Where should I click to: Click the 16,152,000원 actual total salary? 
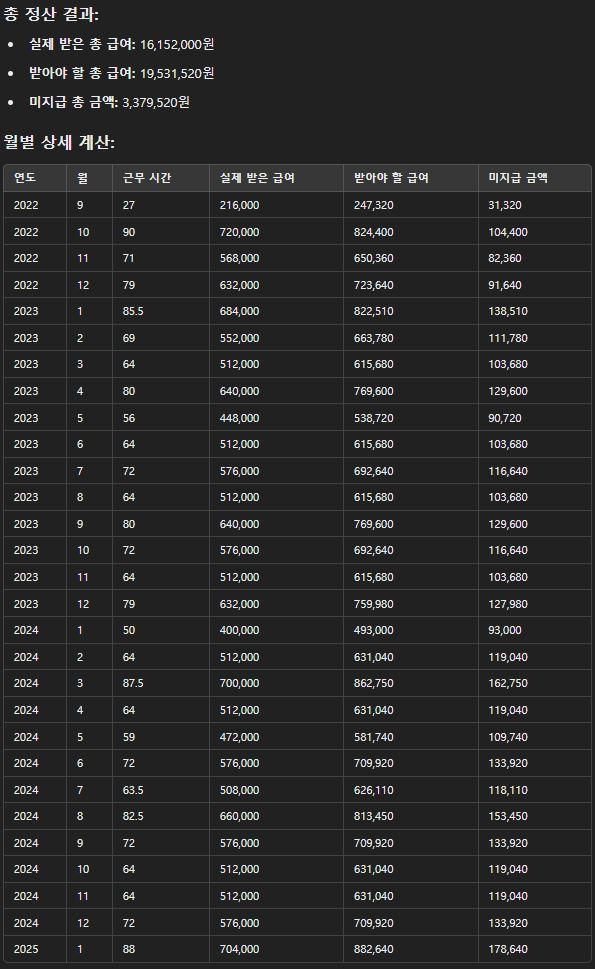177,44
